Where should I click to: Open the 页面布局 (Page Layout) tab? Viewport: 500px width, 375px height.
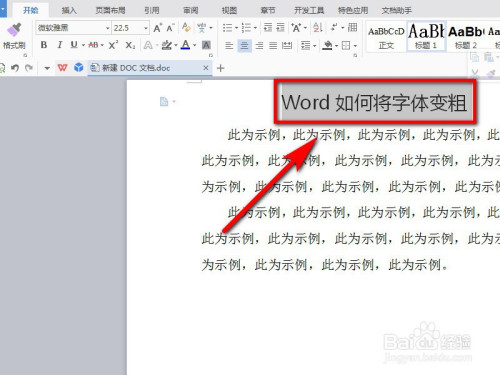110,10
